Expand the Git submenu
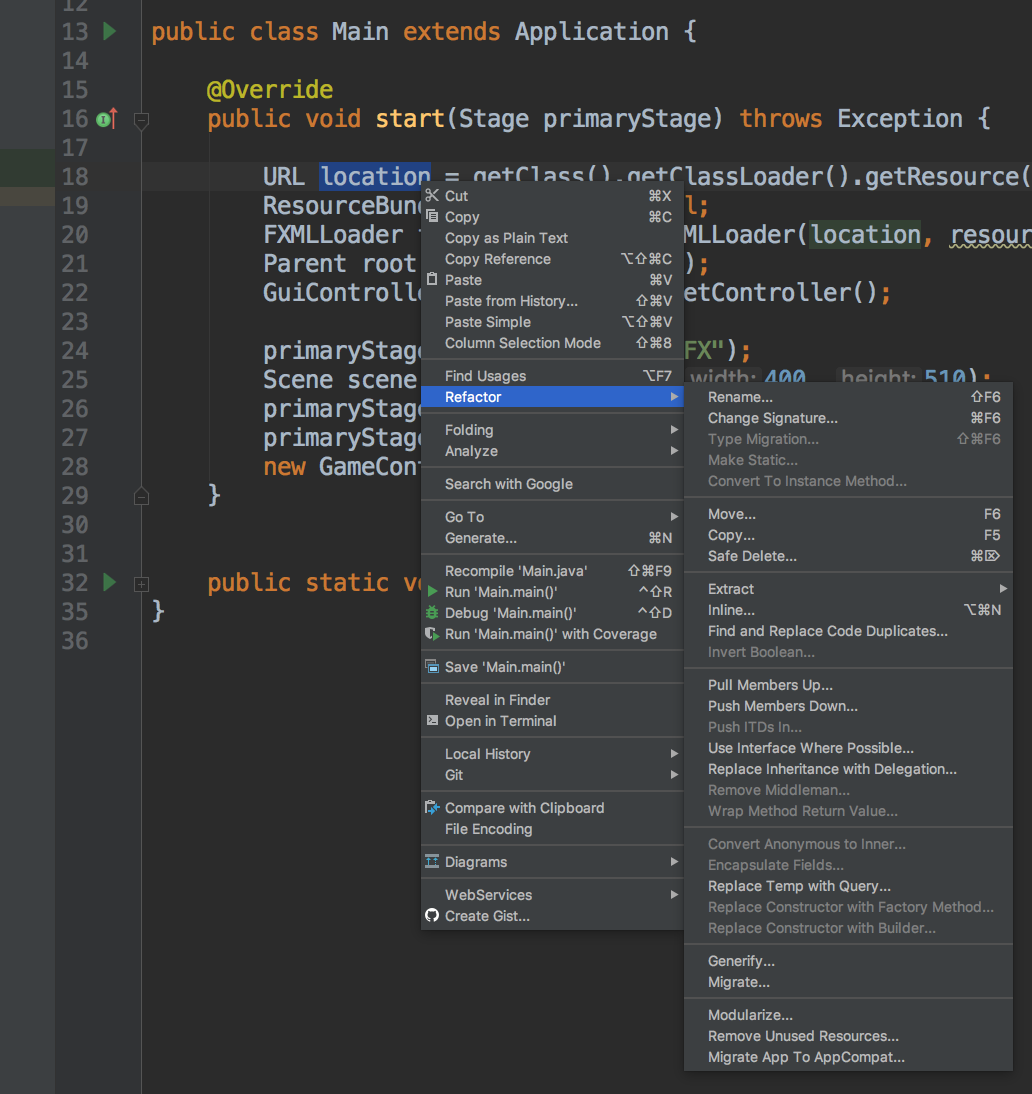Viewport: 1032px width, 1094px height. (x=552, y=774)
